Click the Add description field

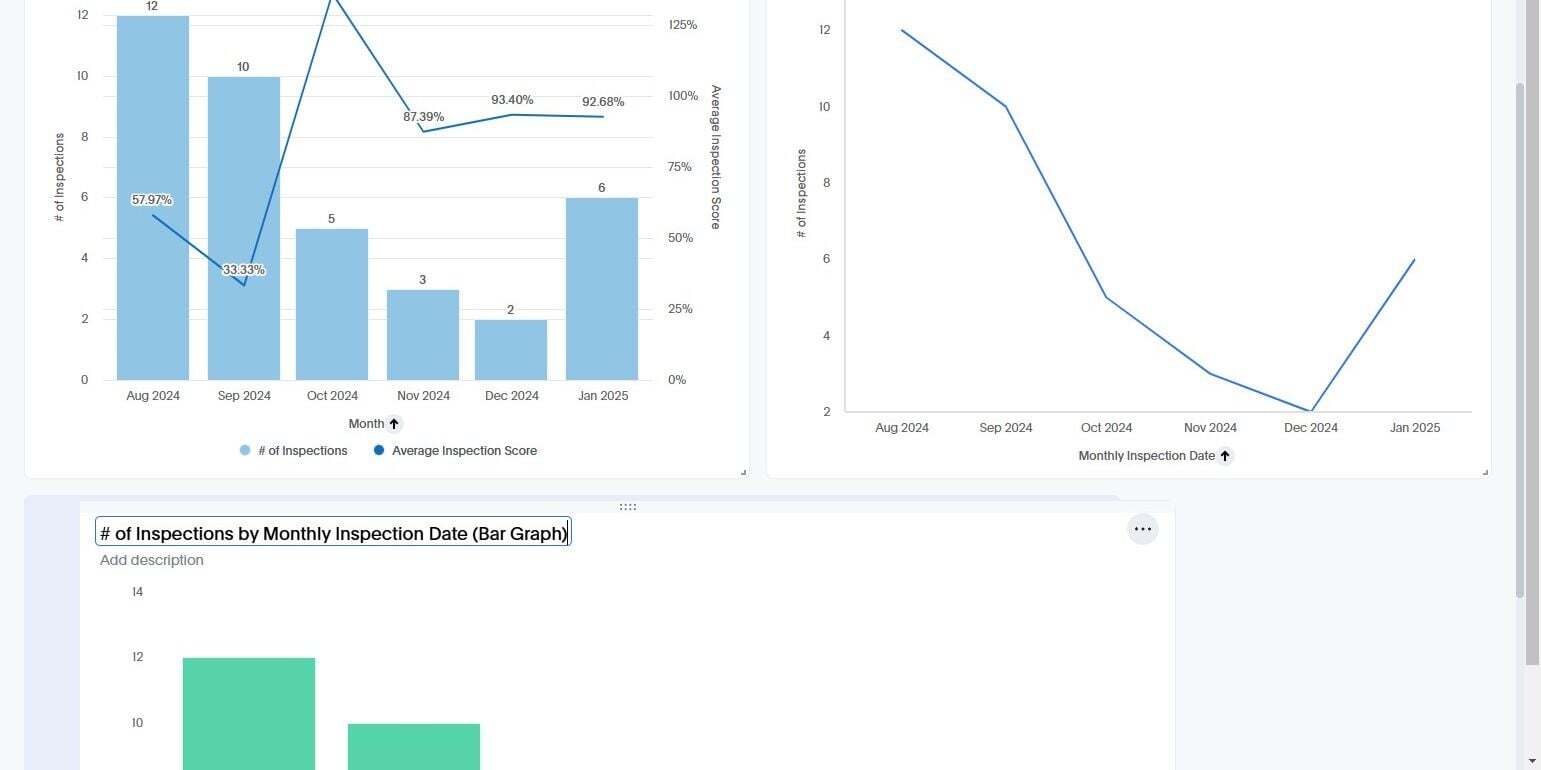[152, 560]
